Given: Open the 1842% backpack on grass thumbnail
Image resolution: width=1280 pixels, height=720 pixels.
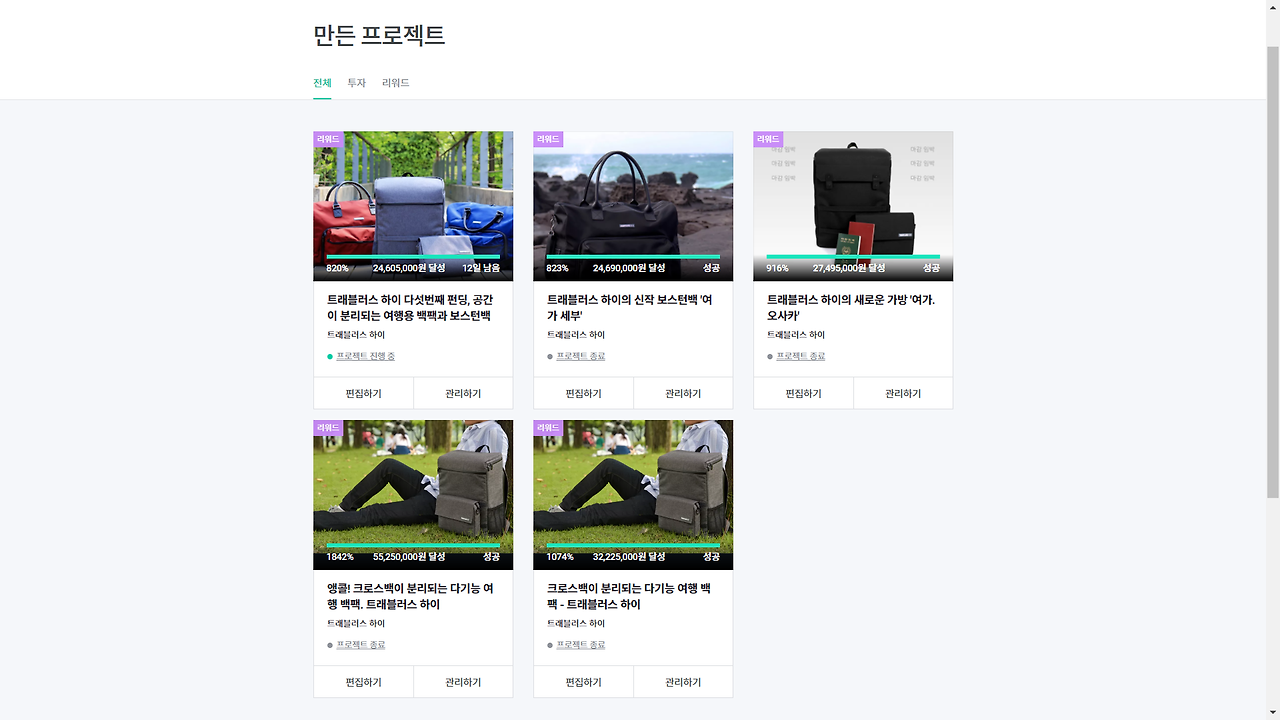Looking at the screenshot, I should pos(413,495).
